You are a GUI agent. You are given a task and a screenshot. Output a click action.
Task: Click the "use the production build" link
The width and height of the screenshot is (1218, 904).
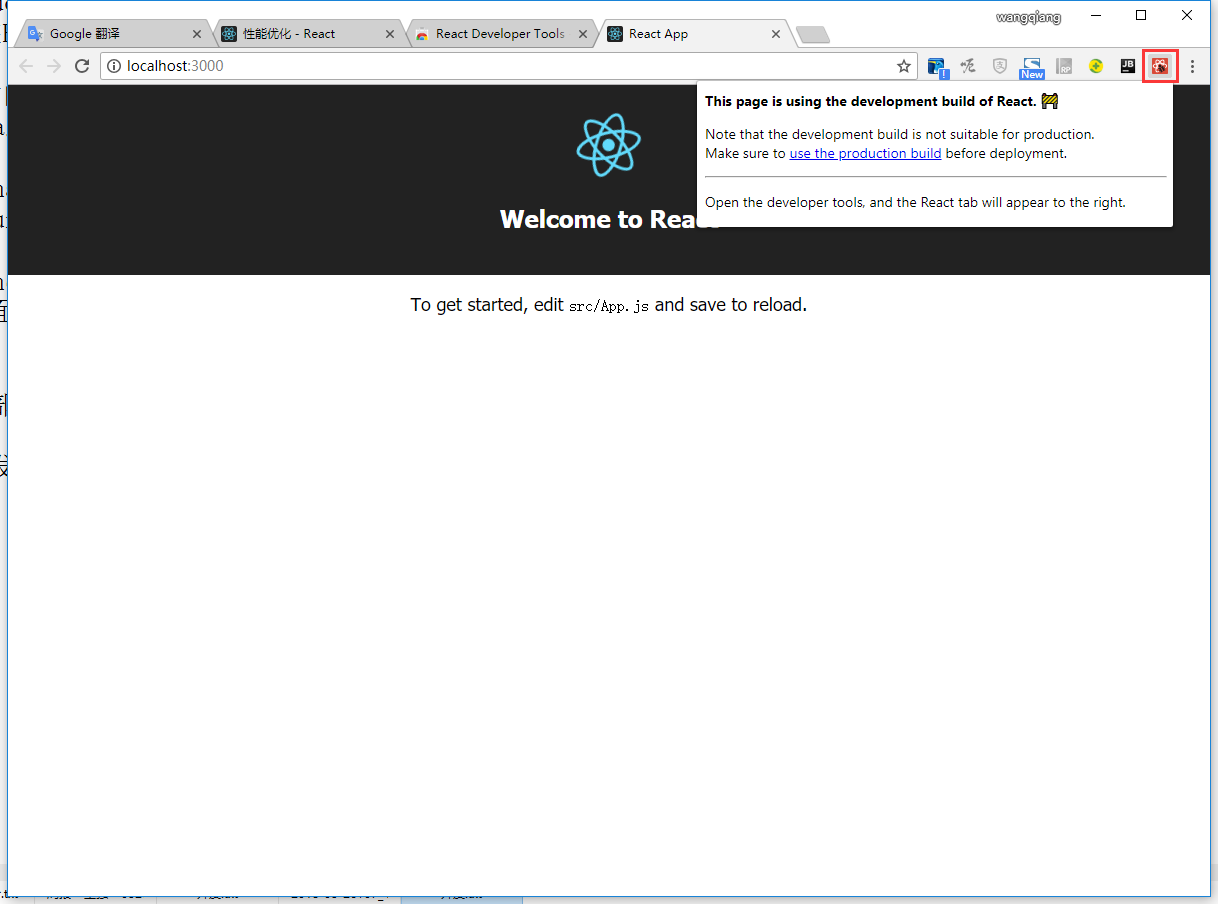click(865, 153)
